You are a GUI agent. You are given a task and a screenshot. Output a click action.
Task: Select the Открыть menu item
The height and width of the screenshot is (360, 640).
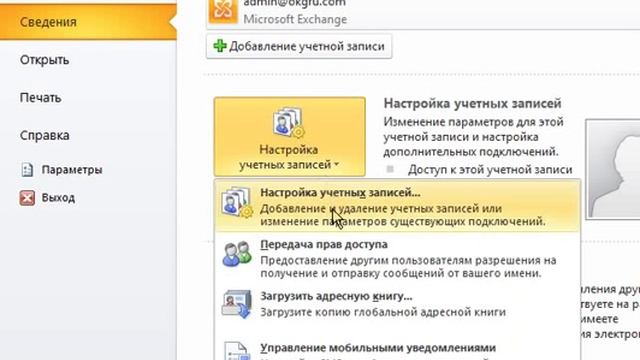[x=44, y=60]
